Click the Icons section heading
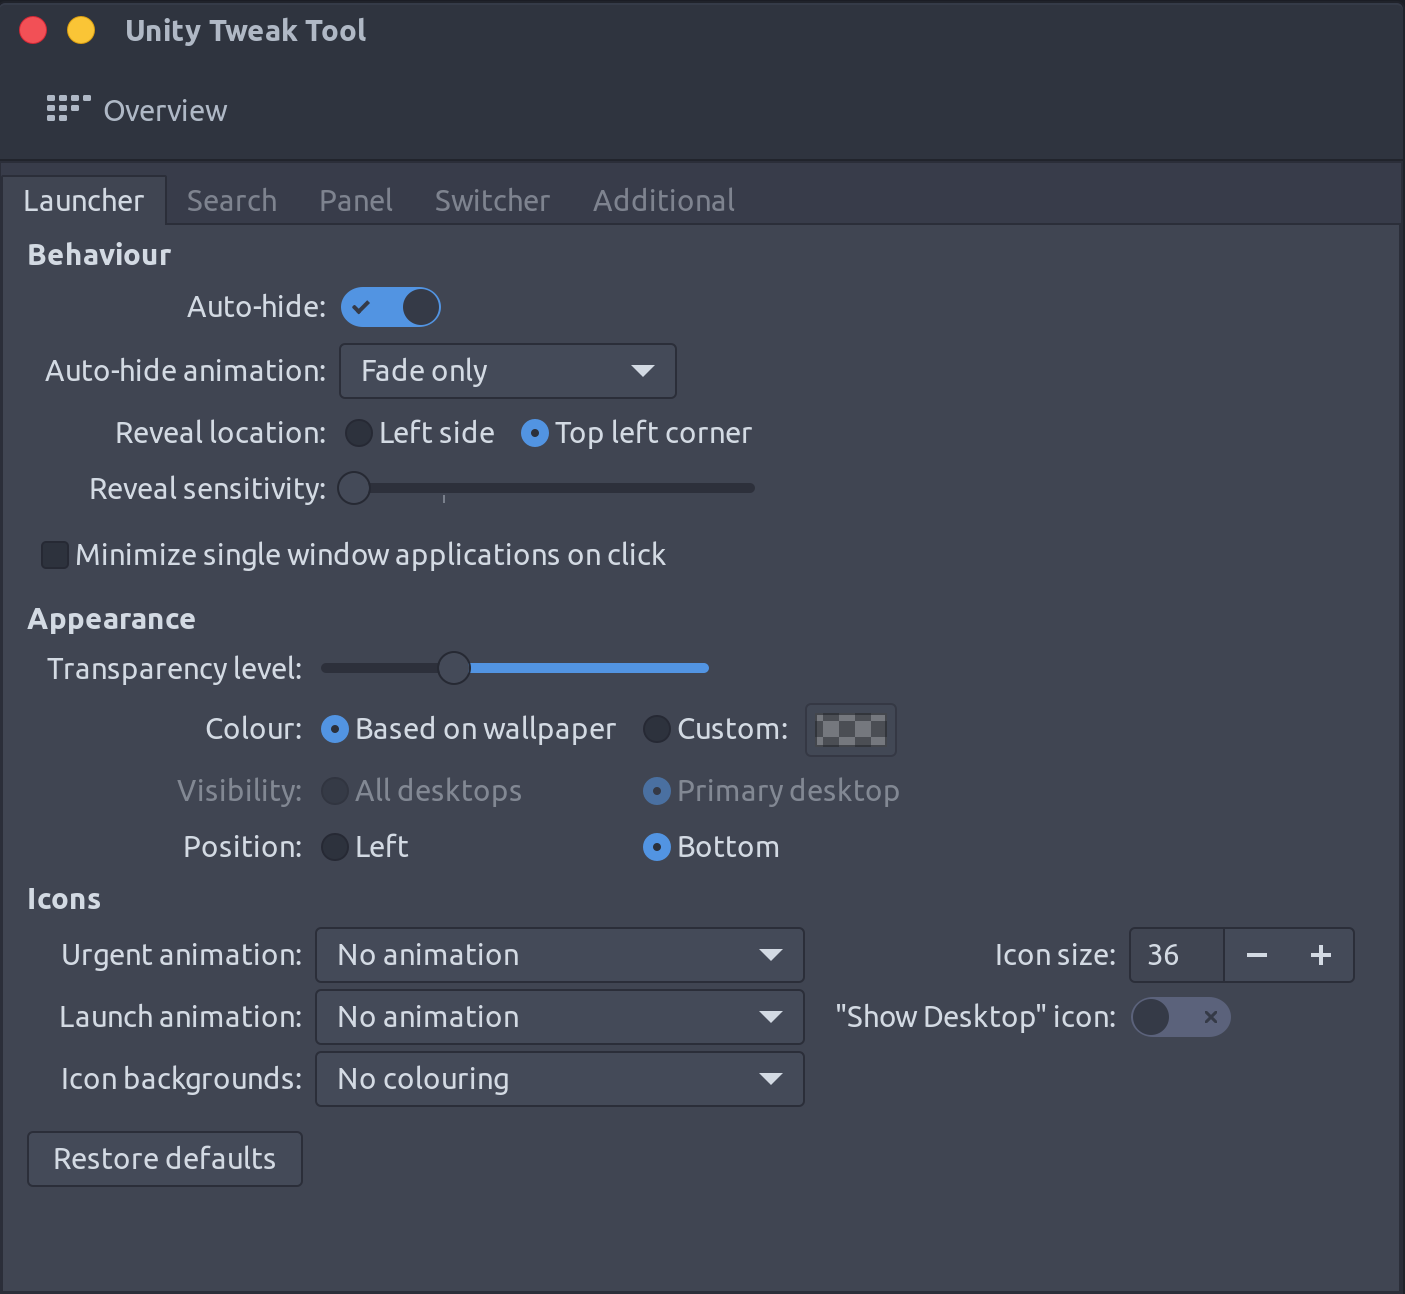The width and height of the screenshot is (1405, 1294). click(64, 899)
